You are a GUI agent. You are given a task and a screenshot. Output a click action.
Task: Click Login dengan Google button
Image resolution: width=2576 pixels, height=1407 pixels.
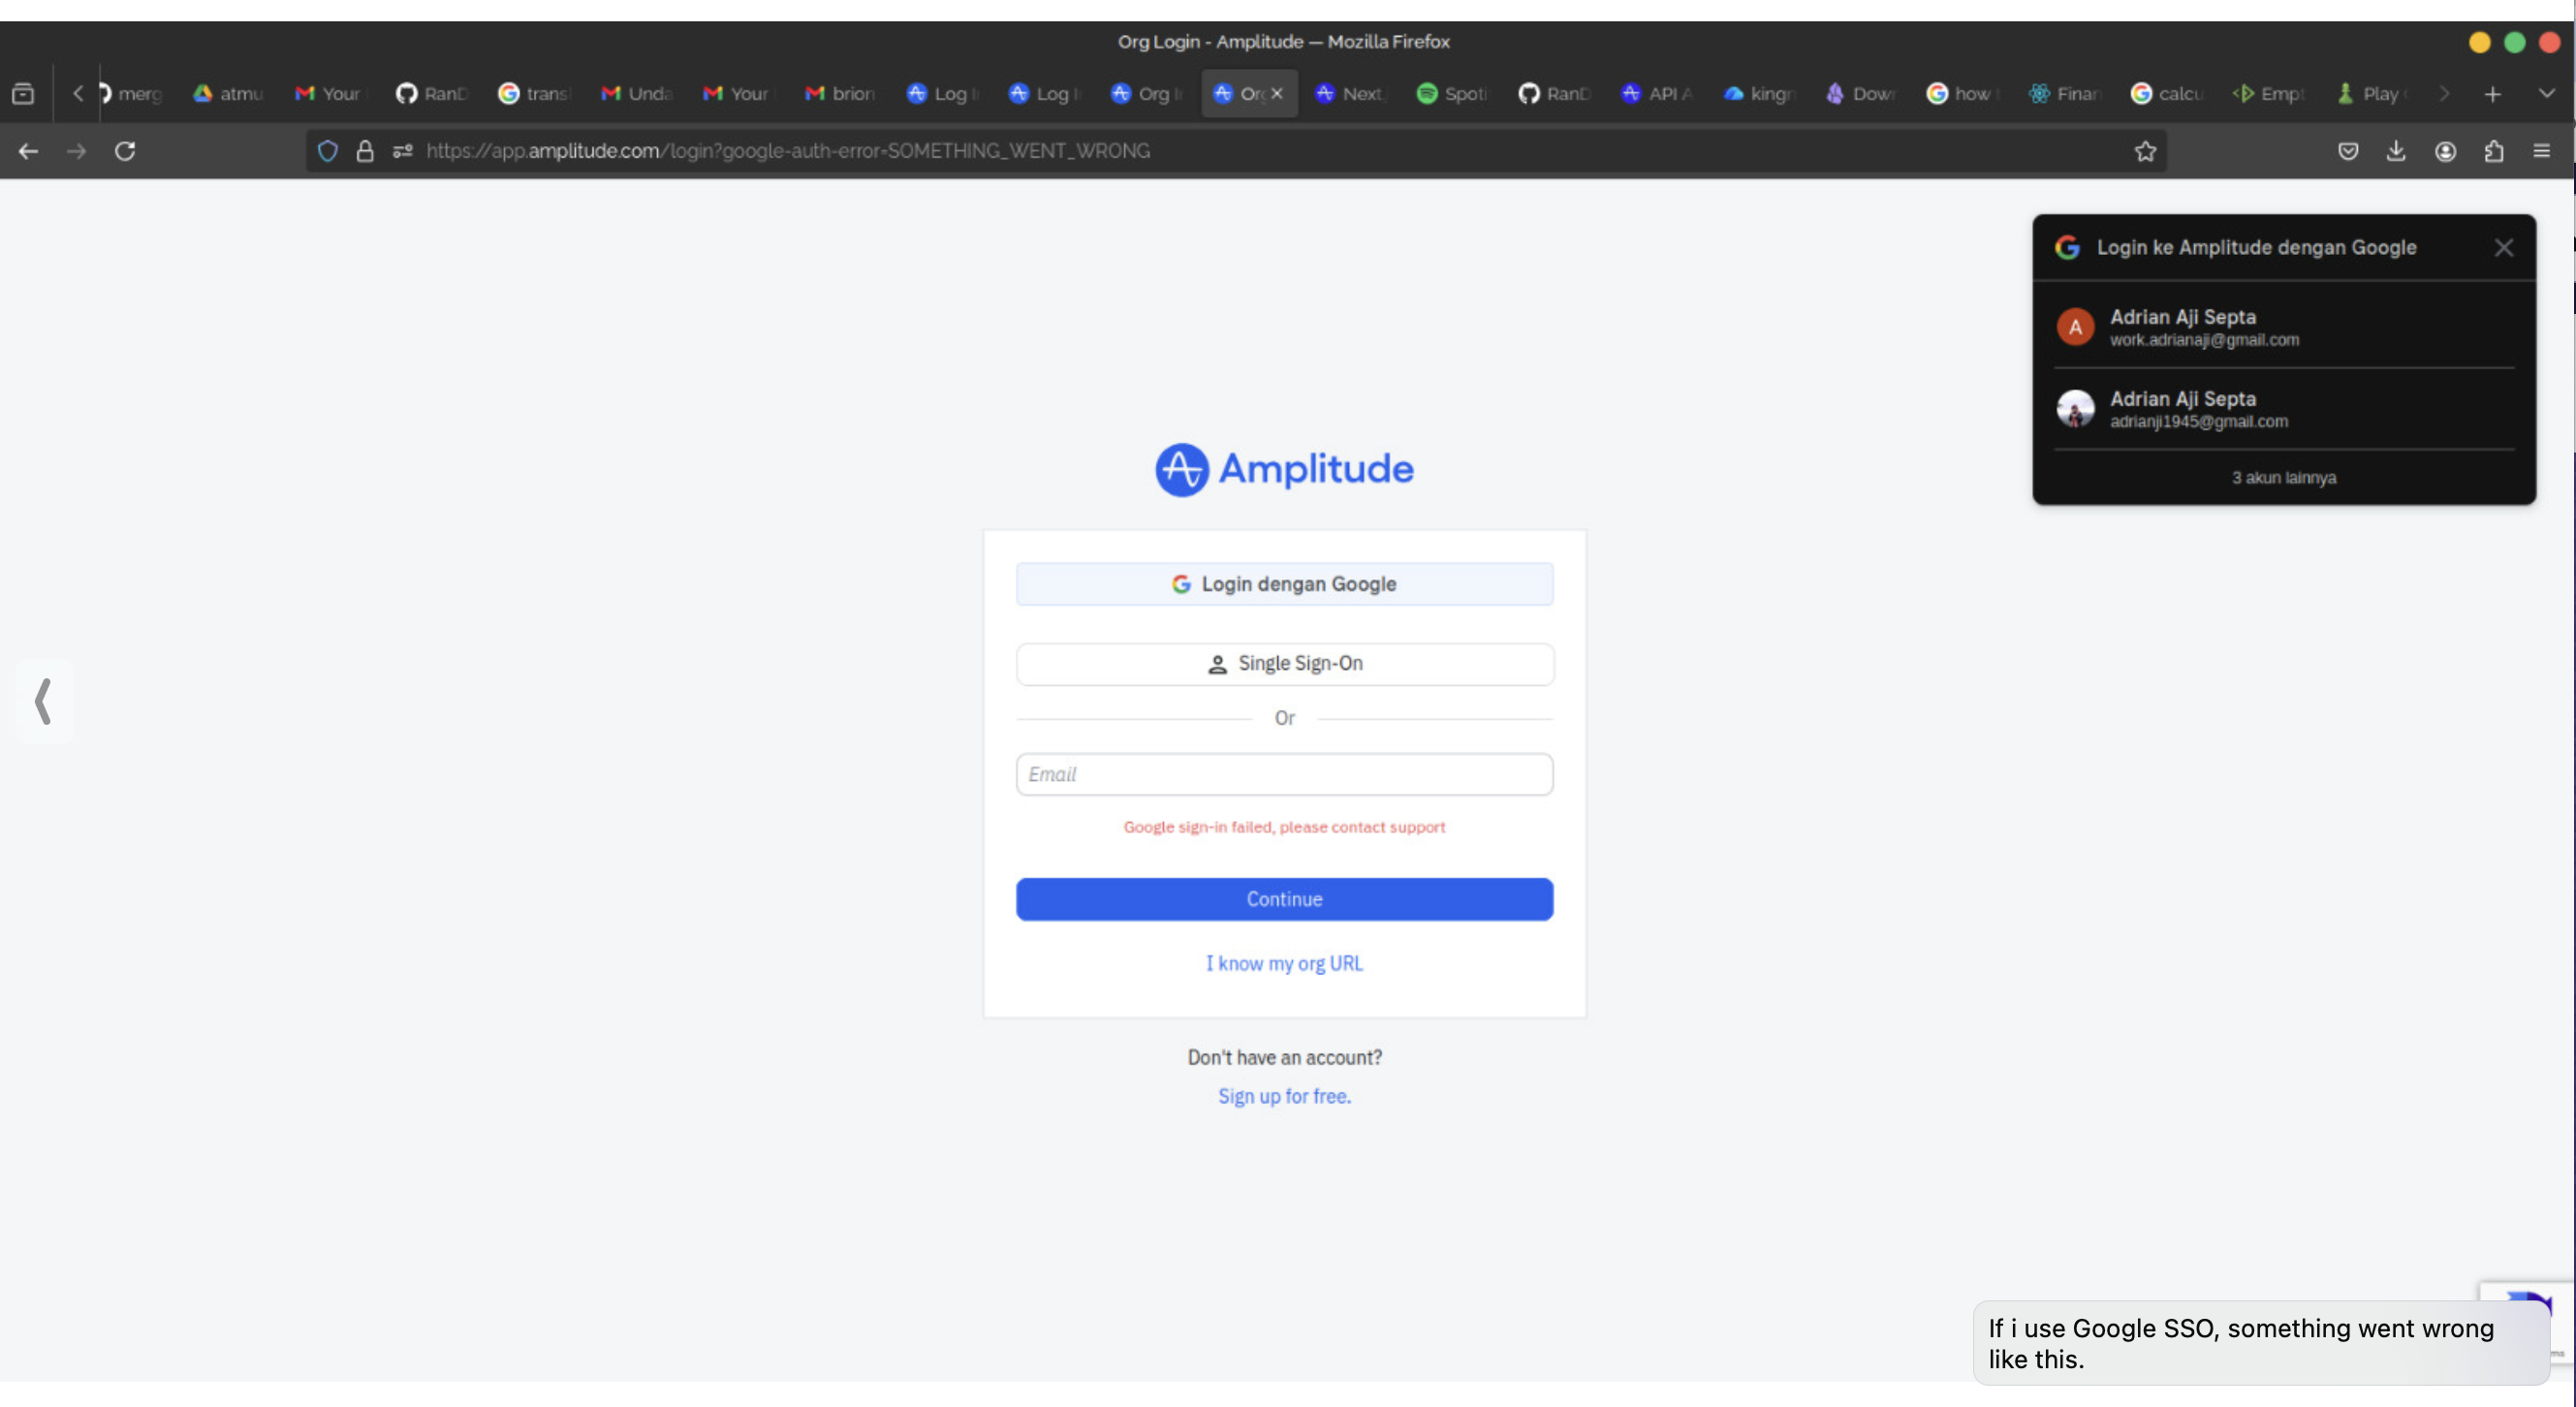pos(1284,584)
